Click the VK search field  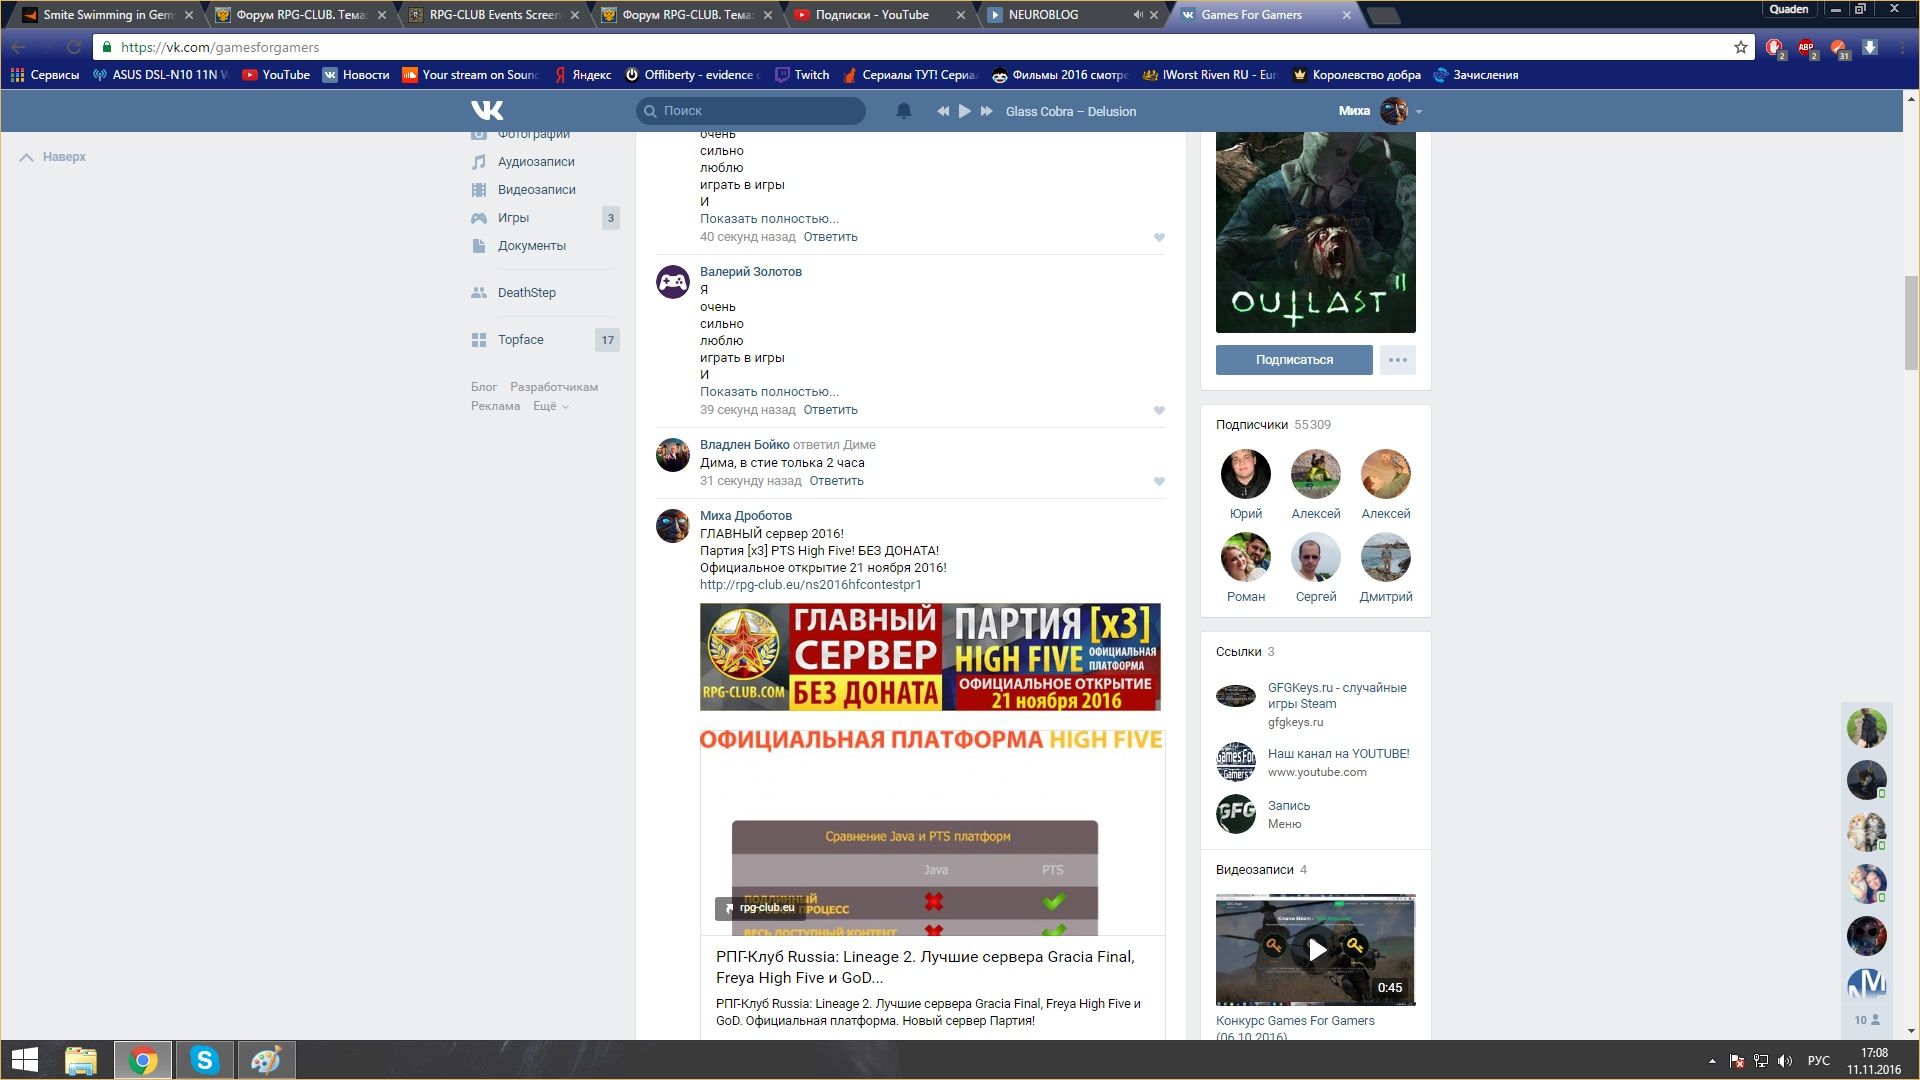(750, 111)
